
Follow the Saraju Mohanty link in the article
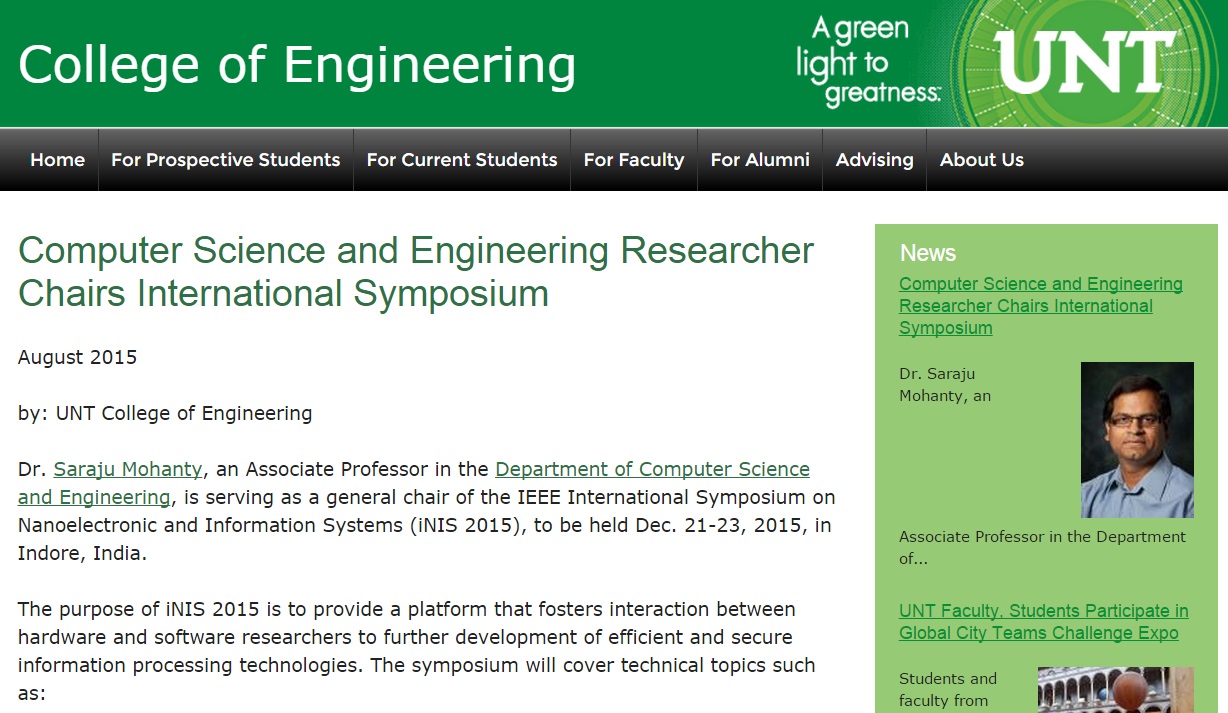point(128,469)
